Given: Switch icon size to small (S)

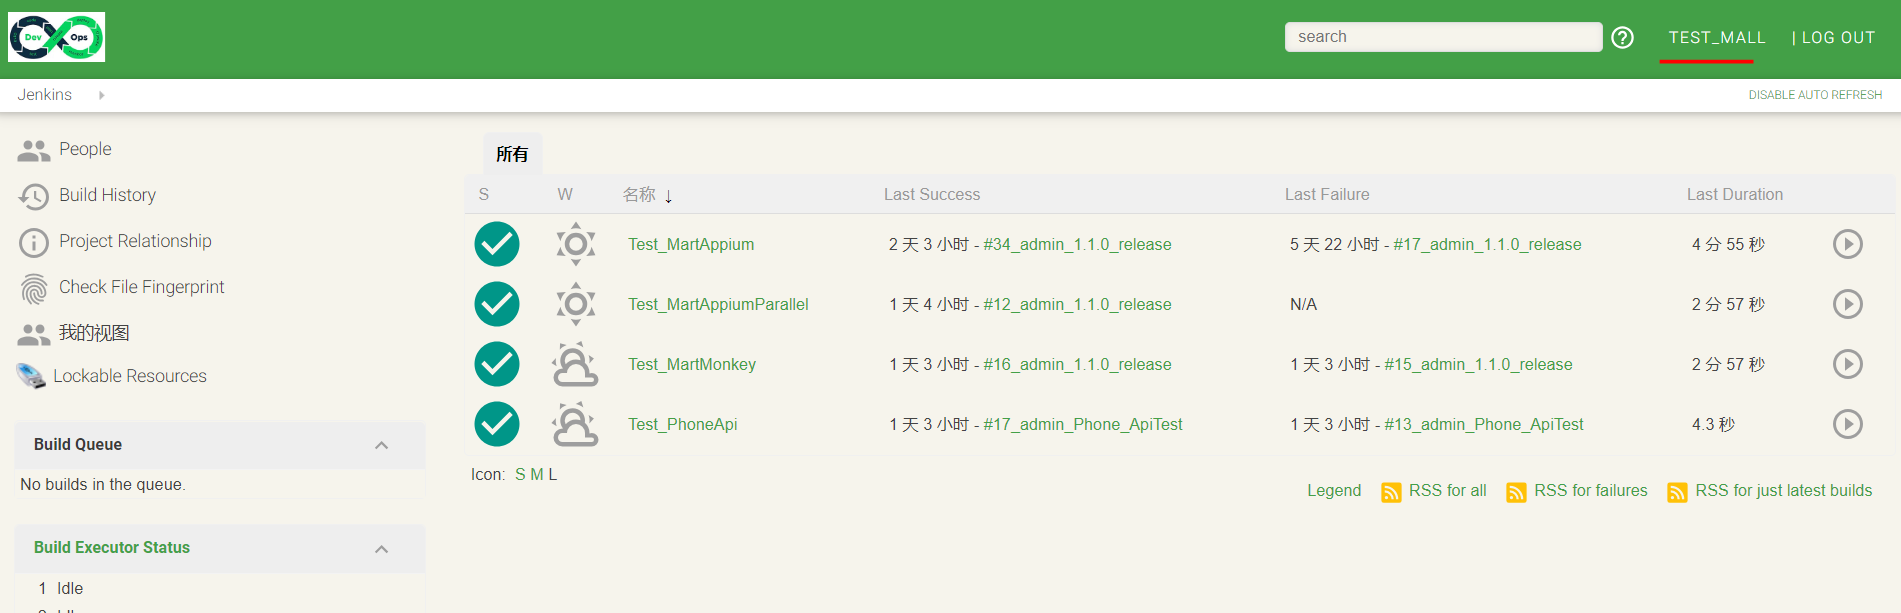Looking at the screenshot, I should pyautogui.click(x=520, y=475).
